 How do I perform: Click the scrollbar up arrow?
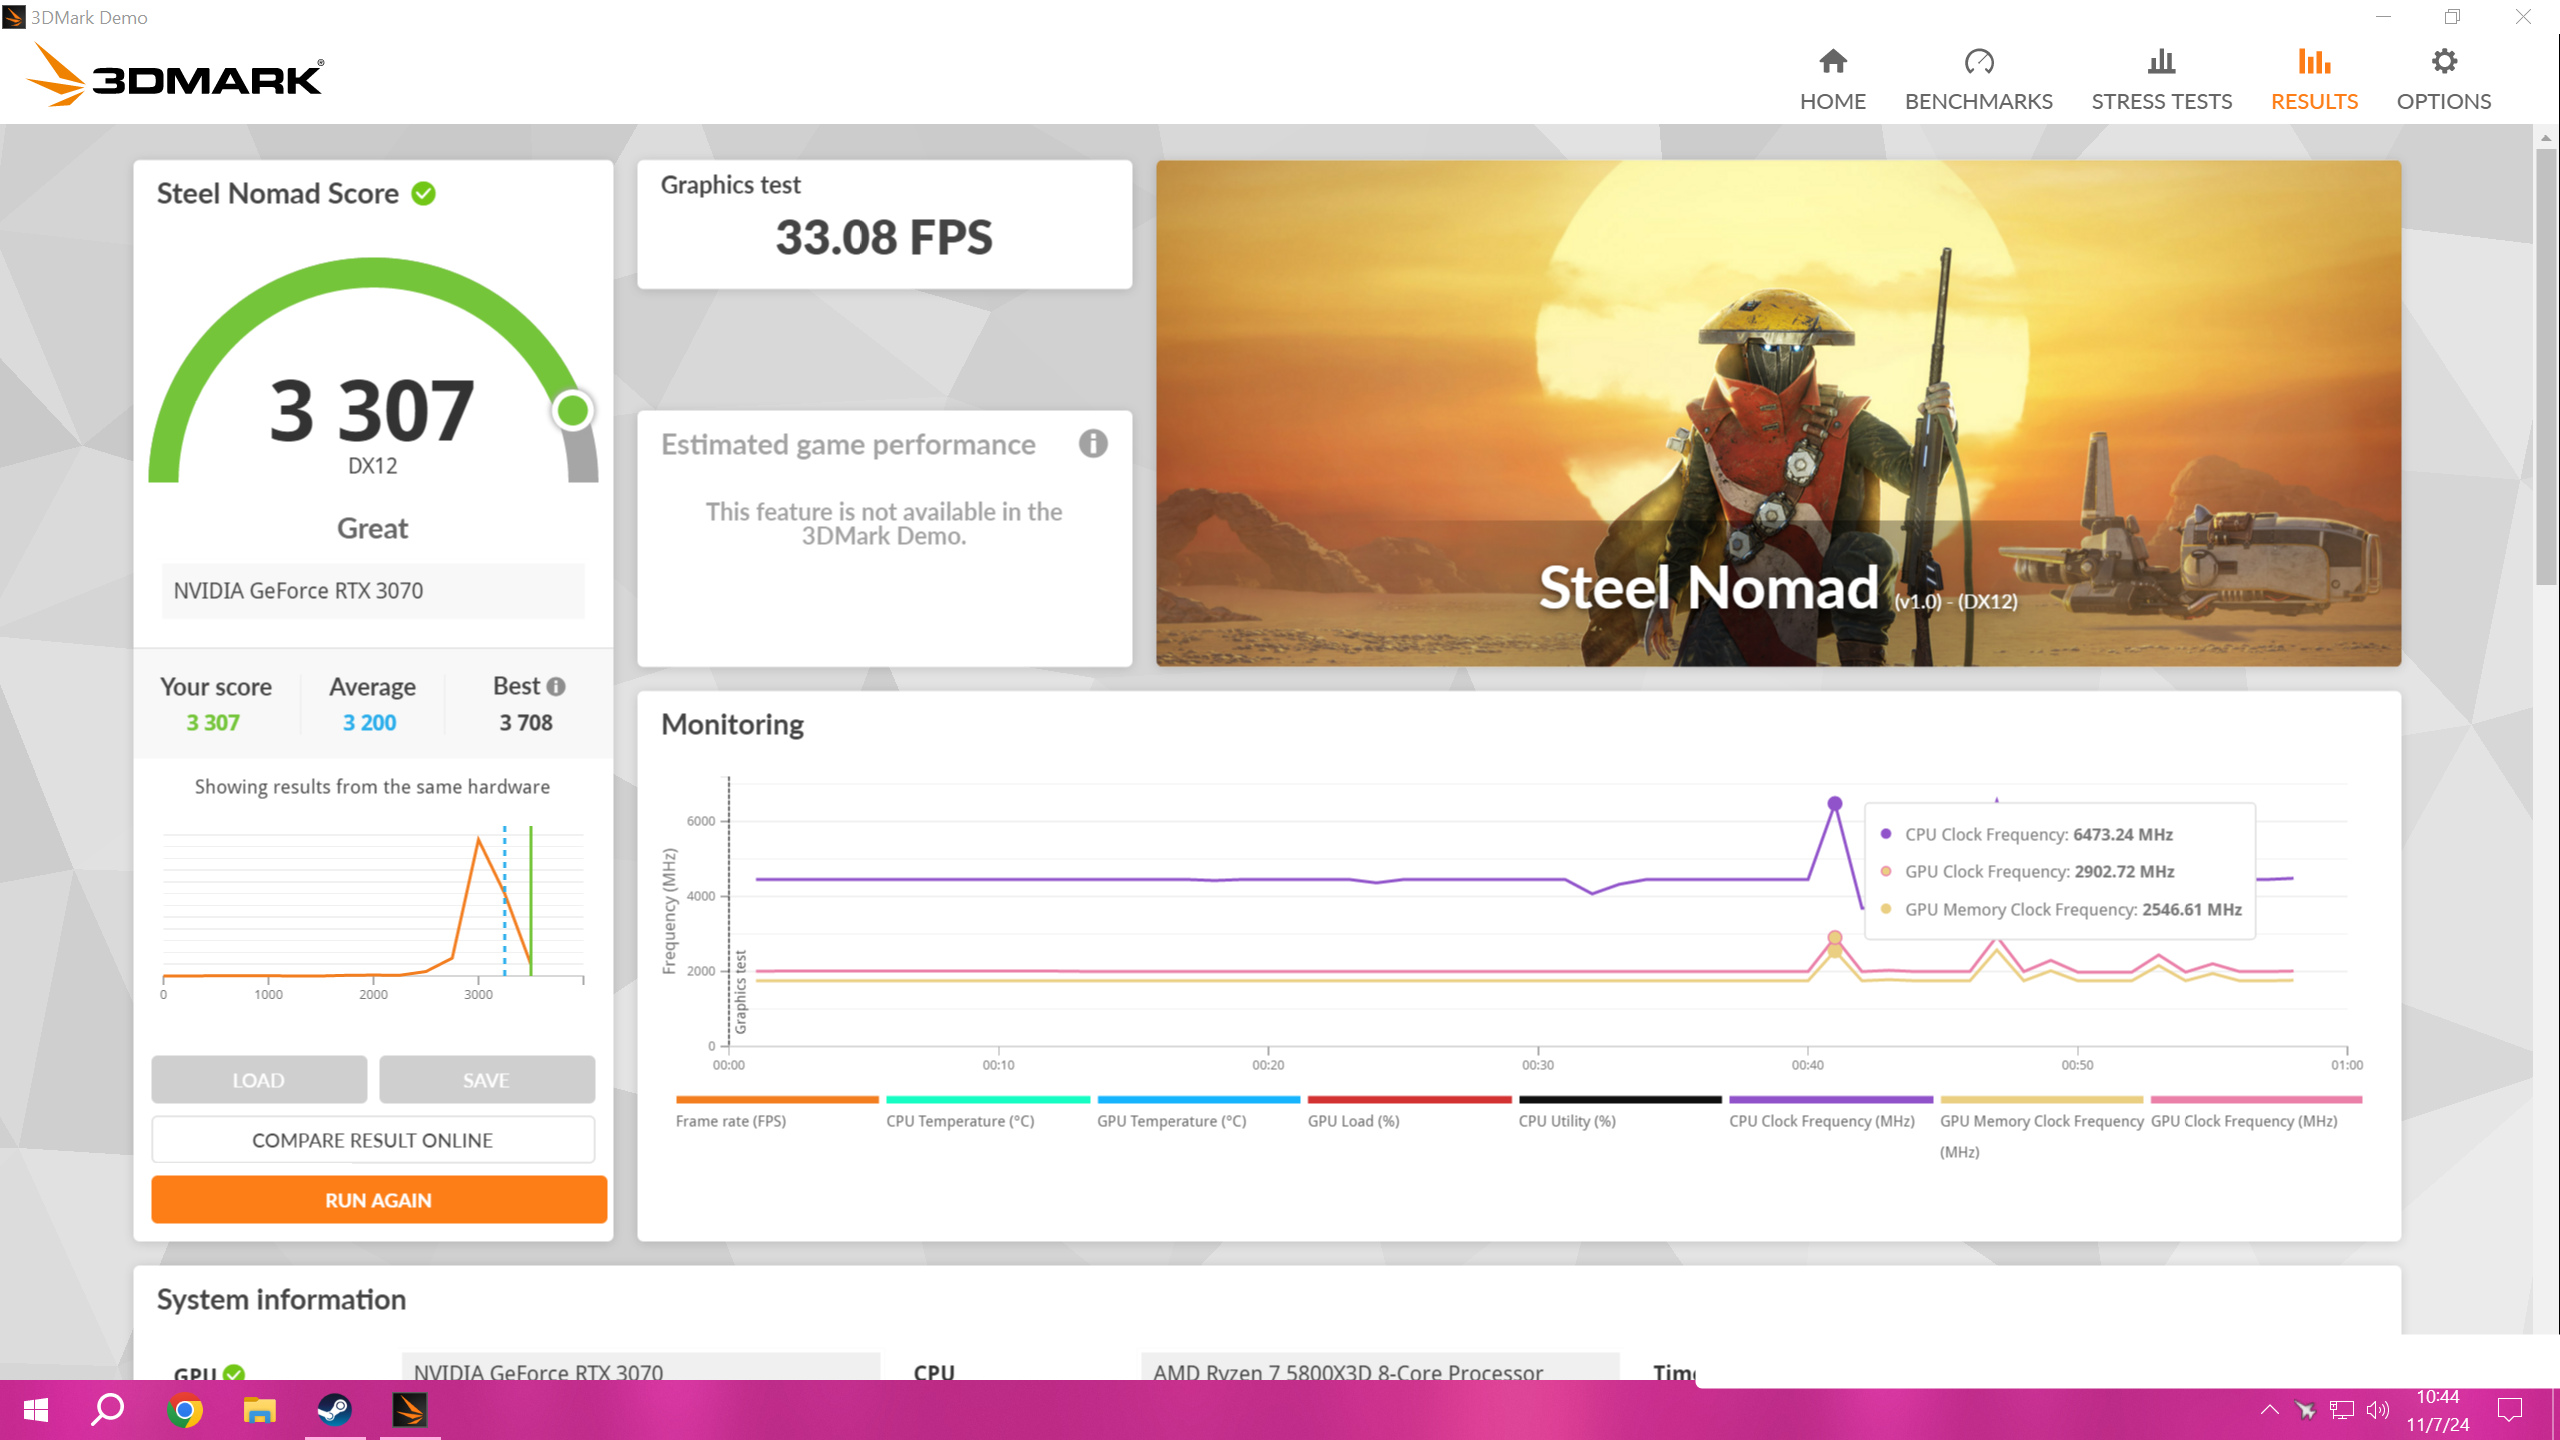coord(2546,137)
